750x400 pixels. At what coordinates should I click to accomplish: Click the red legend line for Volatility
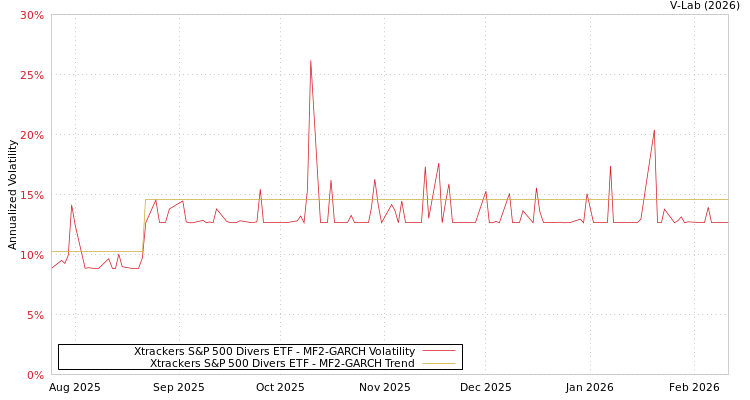point(439,351)
